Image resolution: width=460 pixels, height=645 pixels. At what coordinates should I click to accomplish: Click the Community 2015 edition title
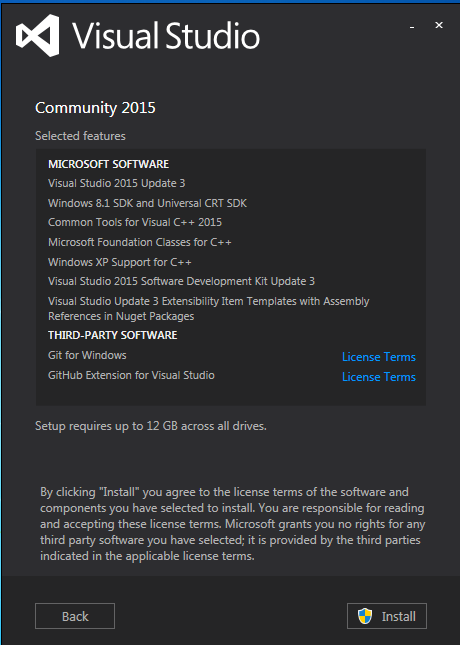[x=95, y=108]
